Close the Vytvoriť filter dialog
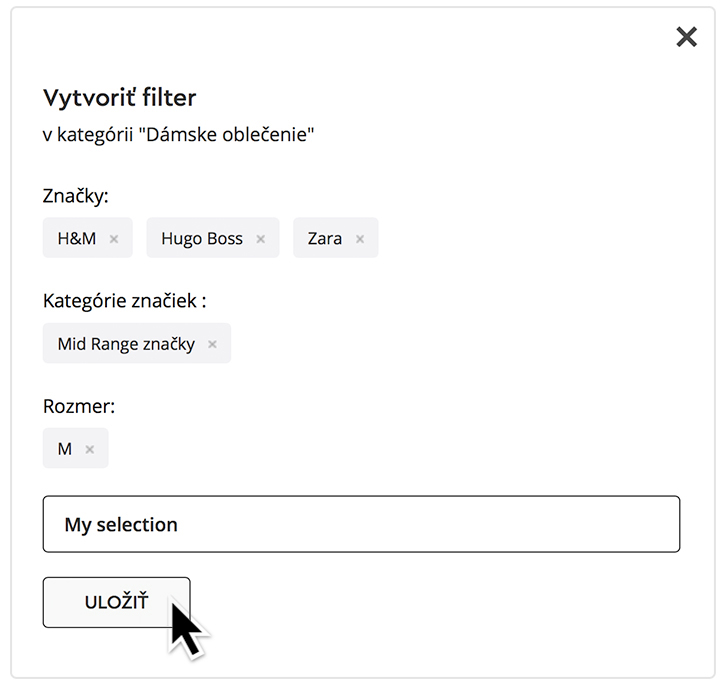Viewport: 722px width, 687px height. point(686,37)
